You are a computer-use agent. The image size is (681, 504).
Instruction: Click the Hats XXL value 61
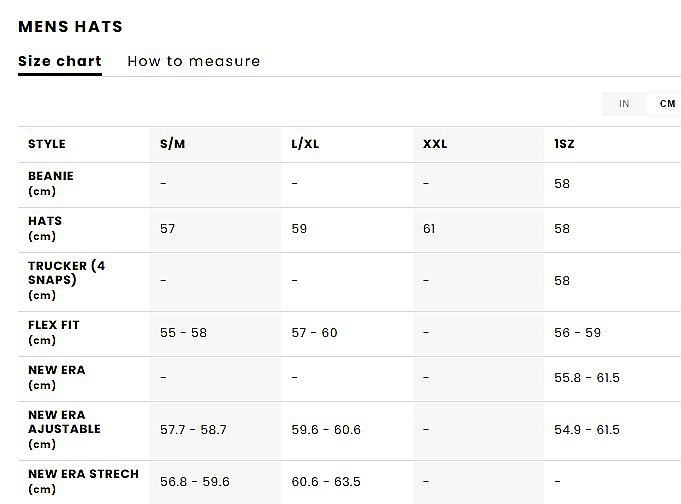[429, 229]
